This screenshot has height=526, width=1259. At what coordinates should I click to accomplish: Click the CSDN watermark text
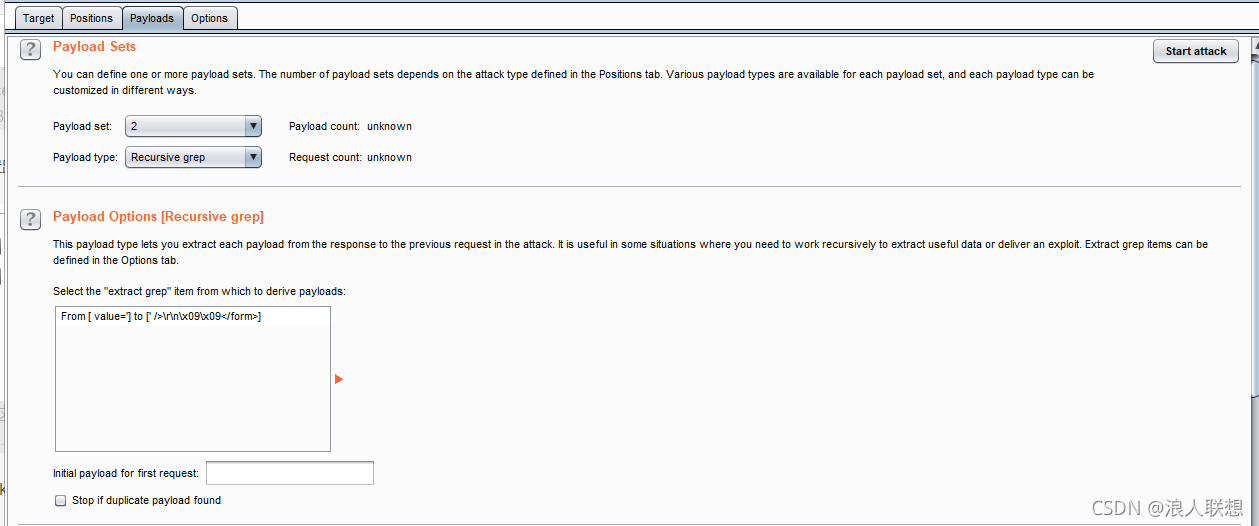[x=1167, y=508]
